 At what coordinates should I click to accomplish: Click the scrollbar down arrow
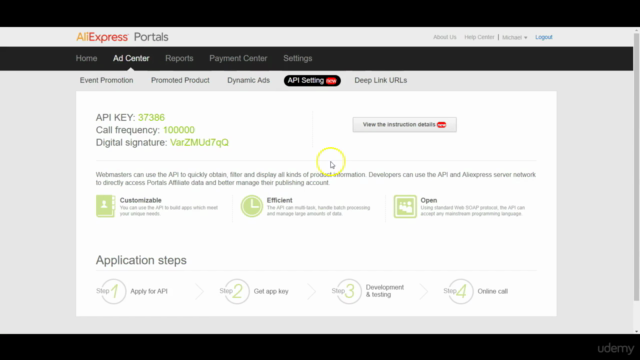pos(636,331)
